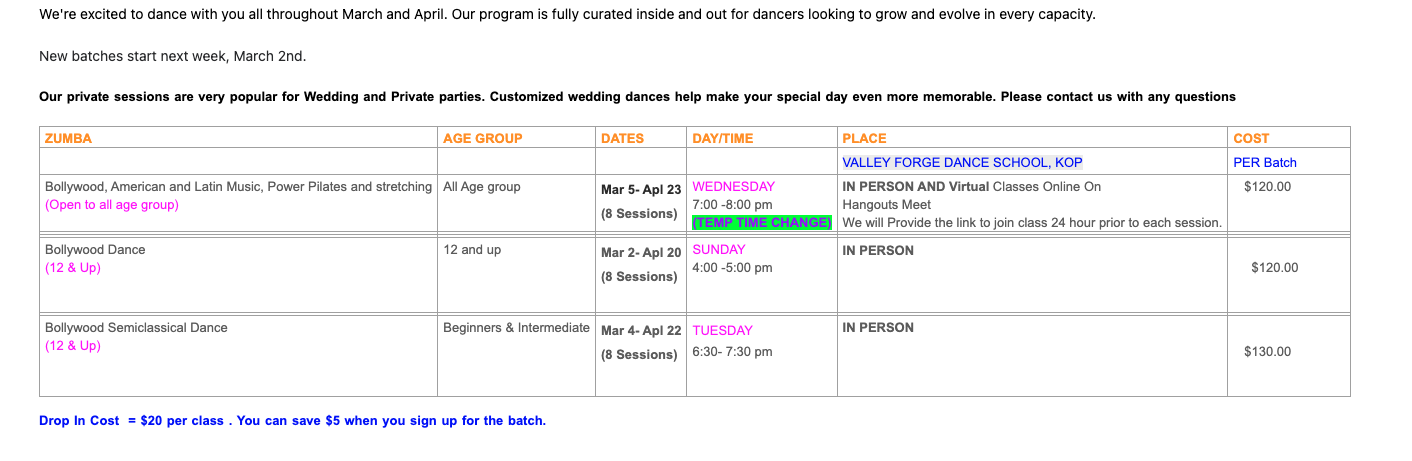Click the bold private sessions paragraph
The height and width of the screenshot is (461, 1412).
[x=636, y=97]
